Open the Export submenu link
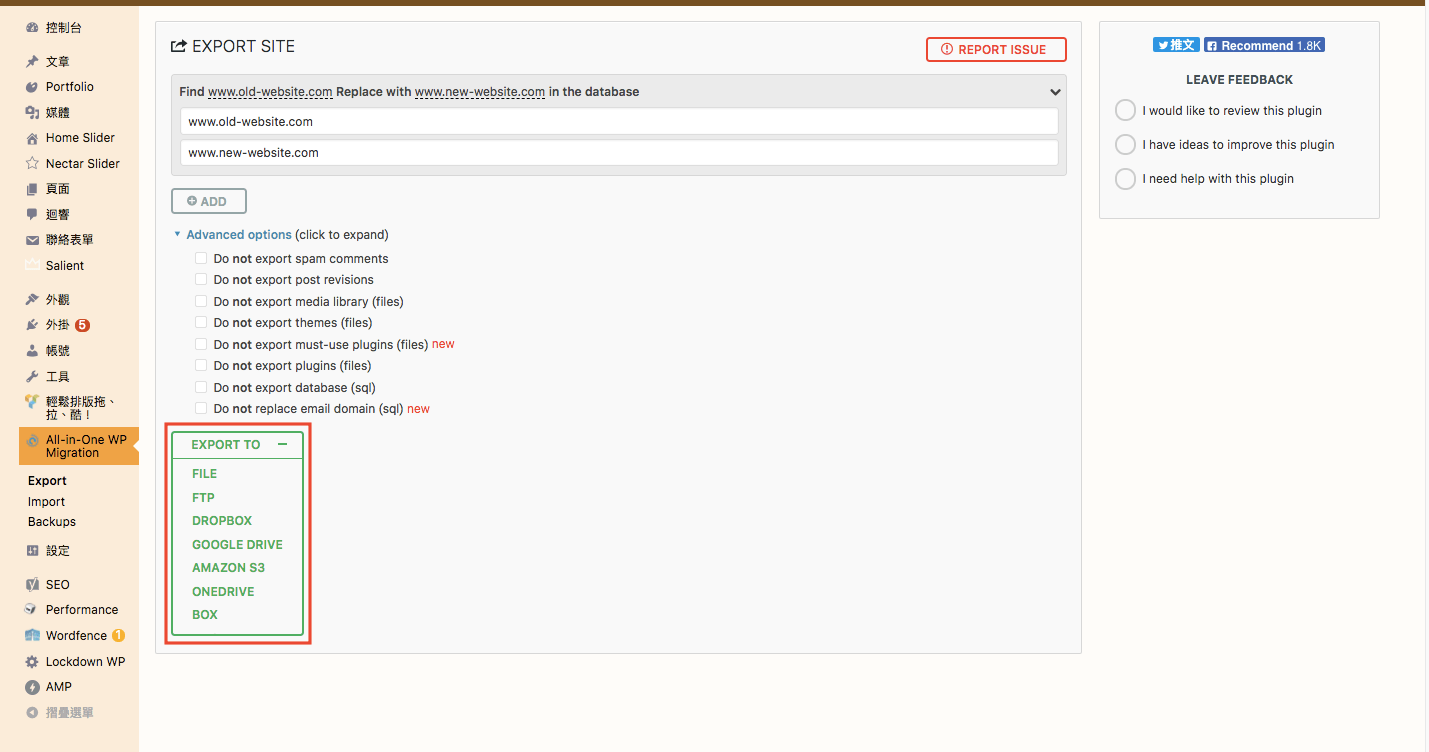This screenshot has width=1429, height=752. pyautogui.click(x=47, y=481)
